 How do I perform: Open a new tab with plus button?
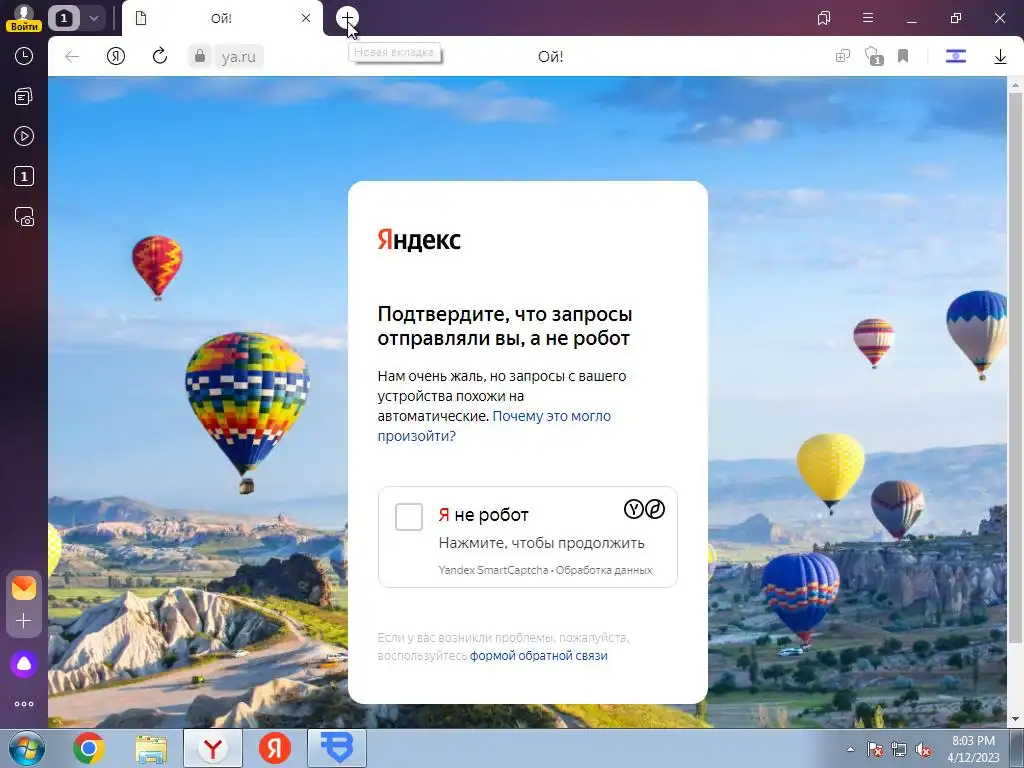coord(347,18)
